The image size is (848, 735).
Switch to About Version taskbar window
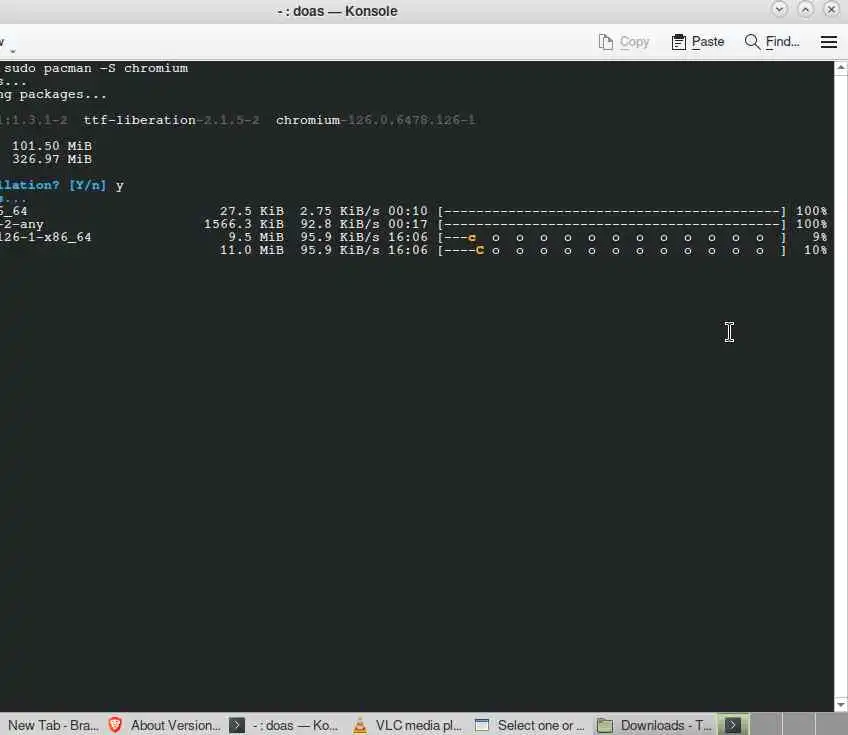tap(175, 725)
